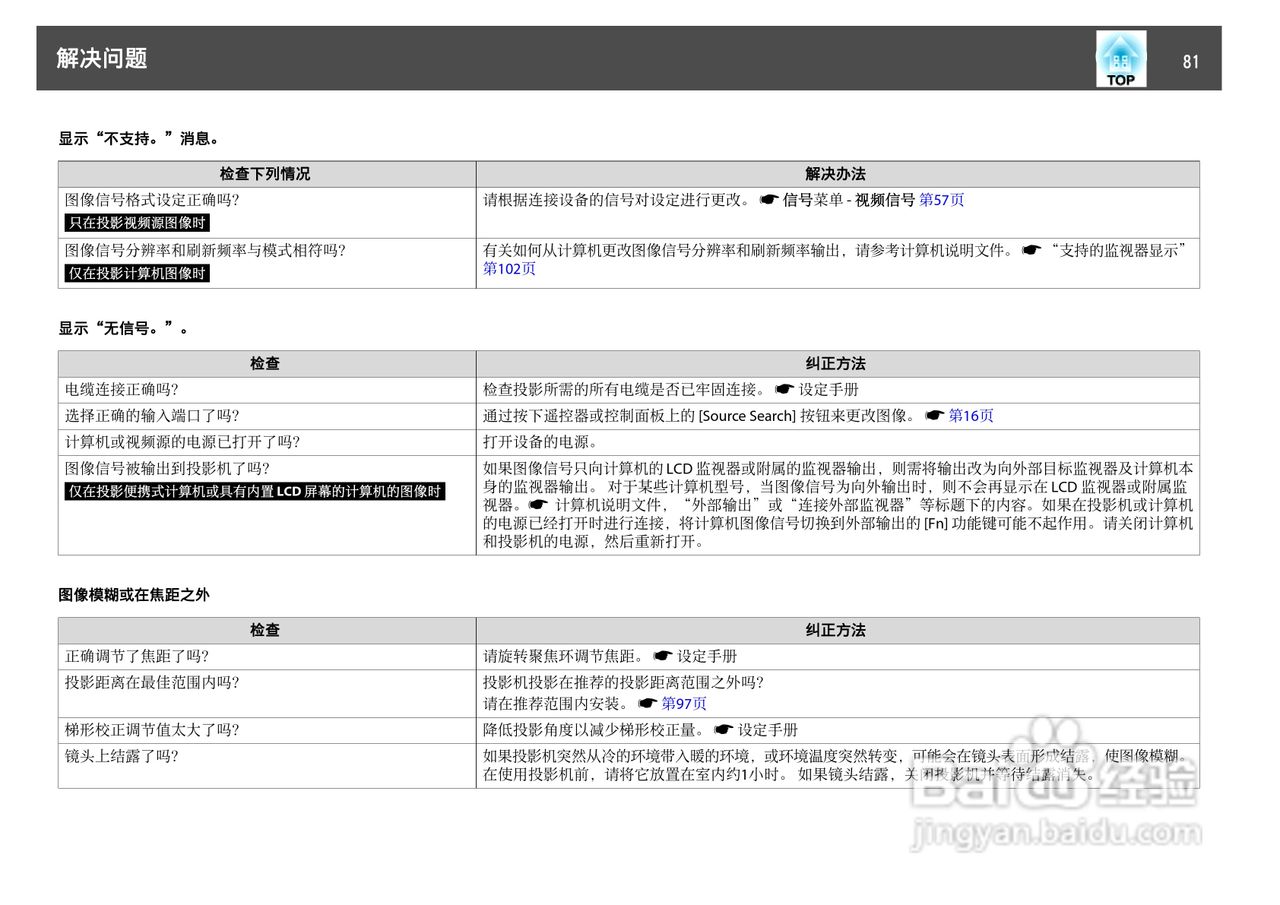Jump to the 第97页 page link
This screenshot has width=1280, height=905.
(684, 703)
